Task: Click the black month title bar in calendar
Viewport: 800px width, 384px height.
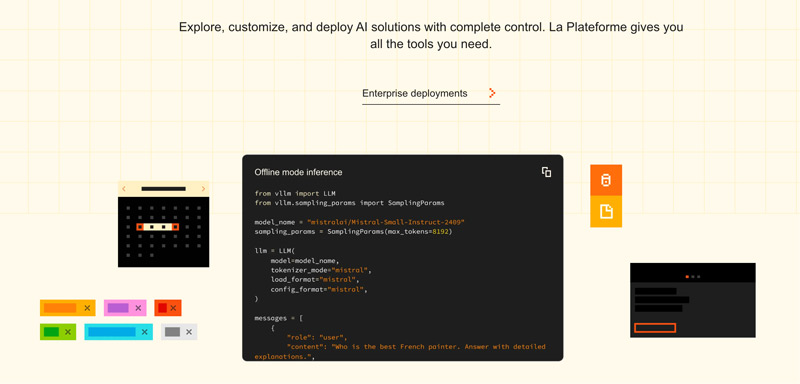Action: 163,189
